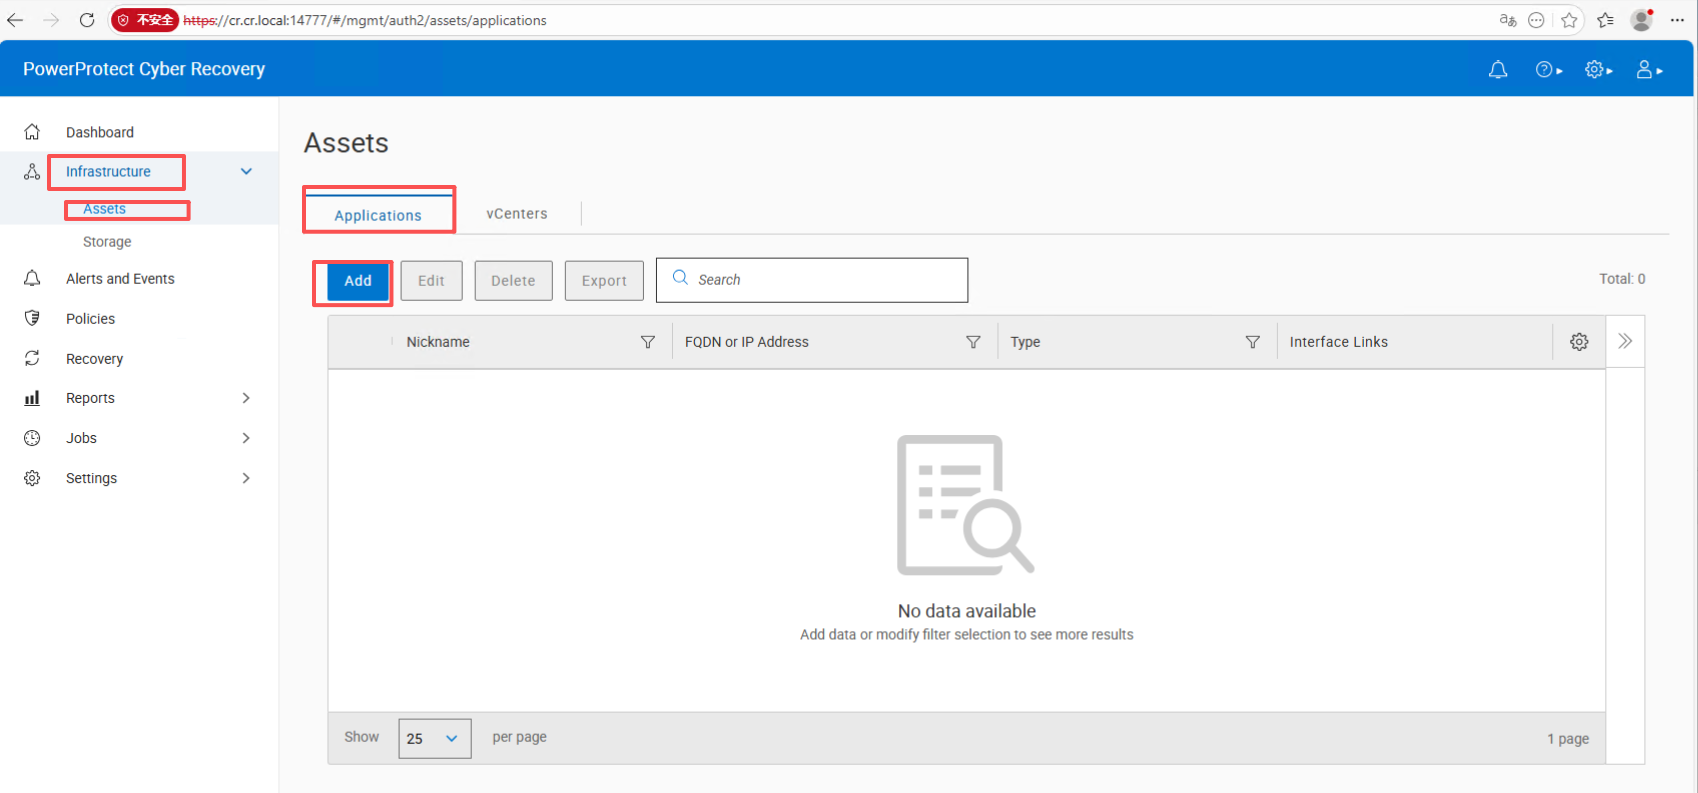Click the Recovery refresh icon

pos(32,358)
